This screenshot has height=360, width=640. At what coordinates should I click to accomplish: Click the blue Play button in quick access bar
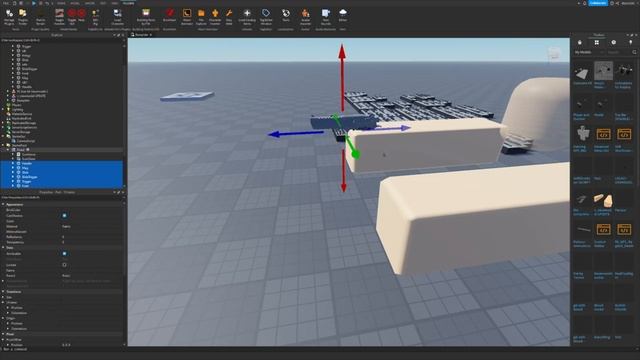(x=34, y=3)
